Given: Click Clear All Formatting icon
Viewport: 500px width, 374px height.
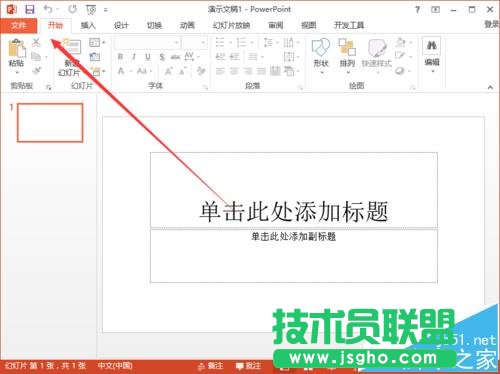Looking at the screenshot, I should tap(201, 71).
